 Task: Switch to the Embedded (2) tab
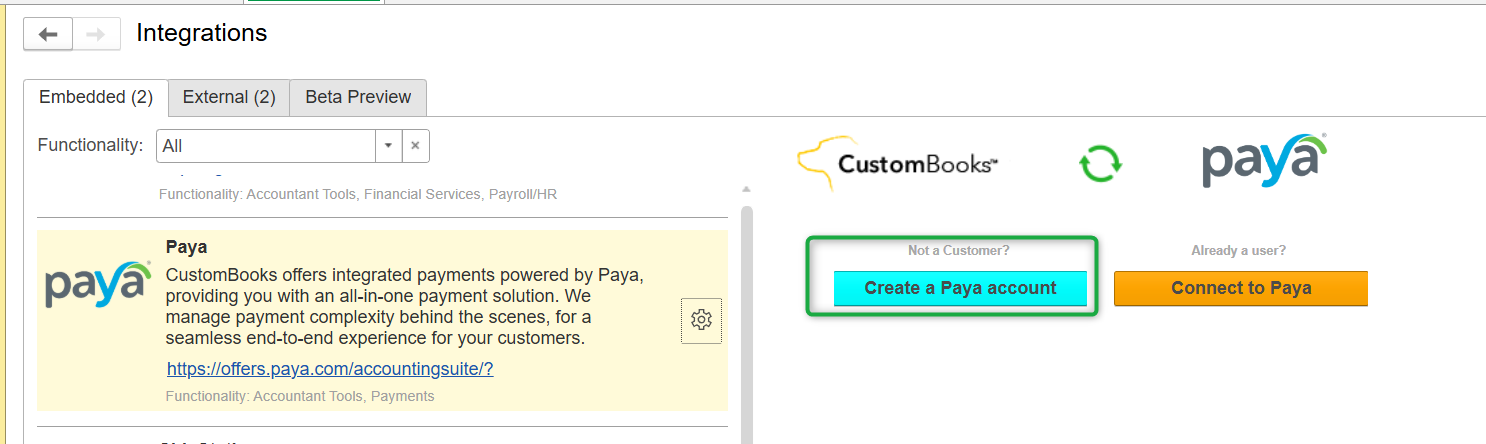click(x=96, y=98)
